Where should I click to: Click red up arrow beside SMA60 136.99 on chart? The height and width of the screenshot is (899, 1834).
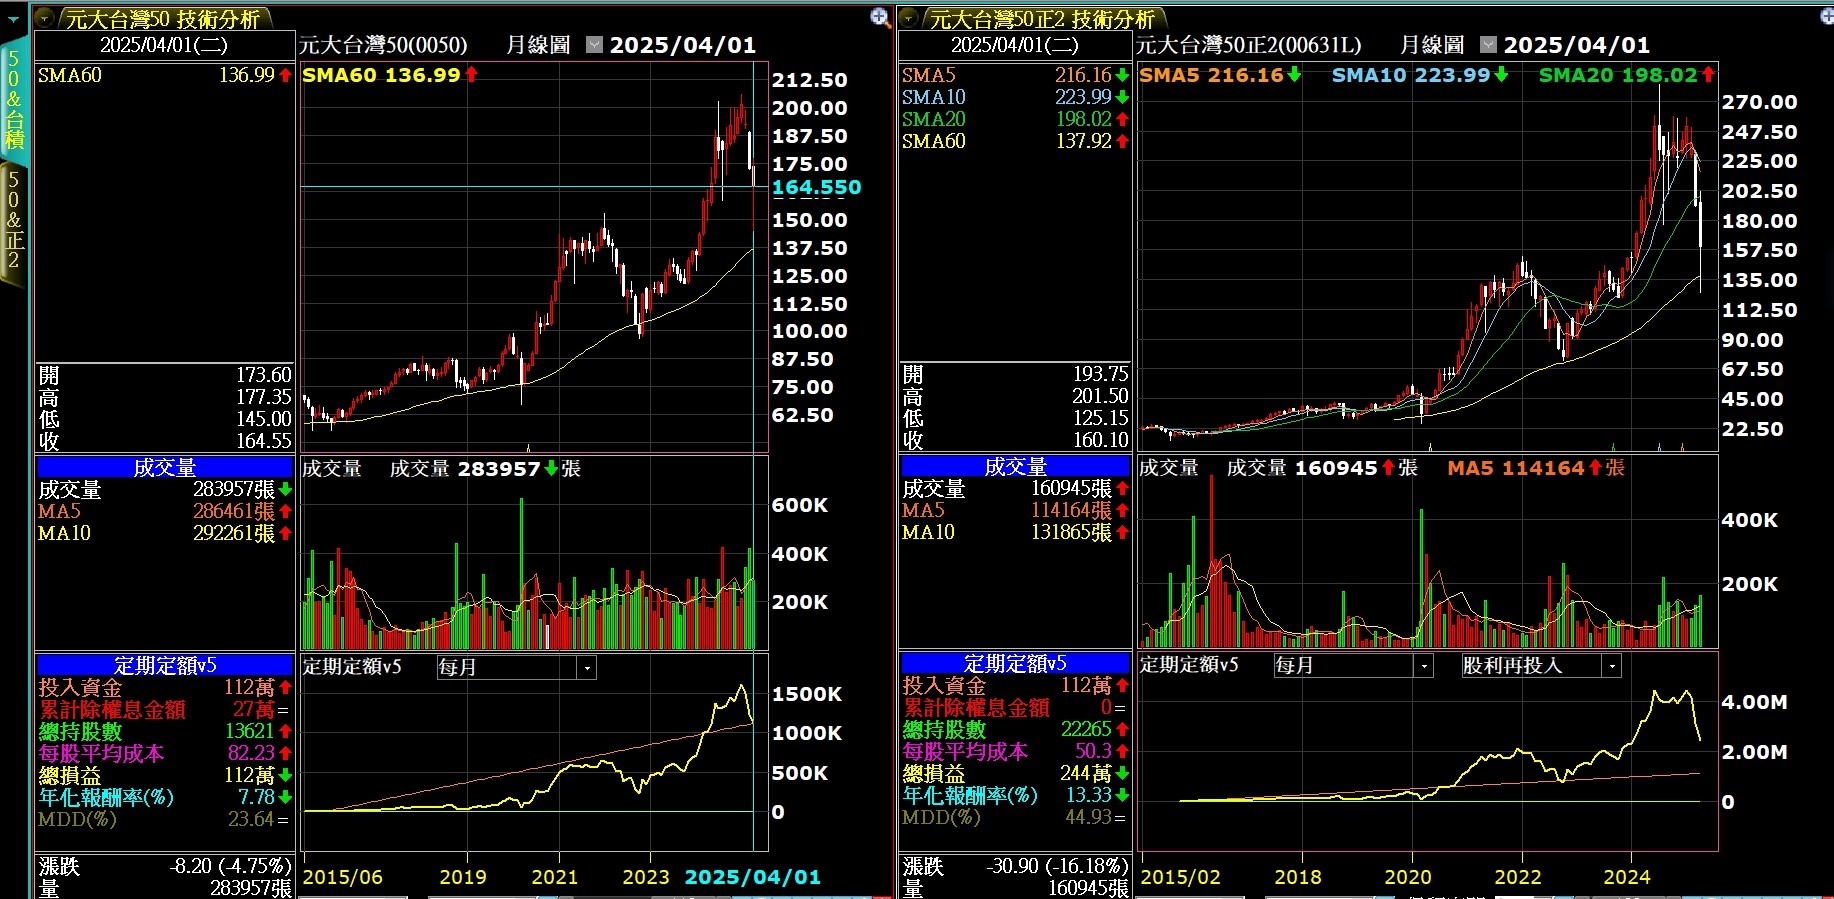click(x=472, y=75)
